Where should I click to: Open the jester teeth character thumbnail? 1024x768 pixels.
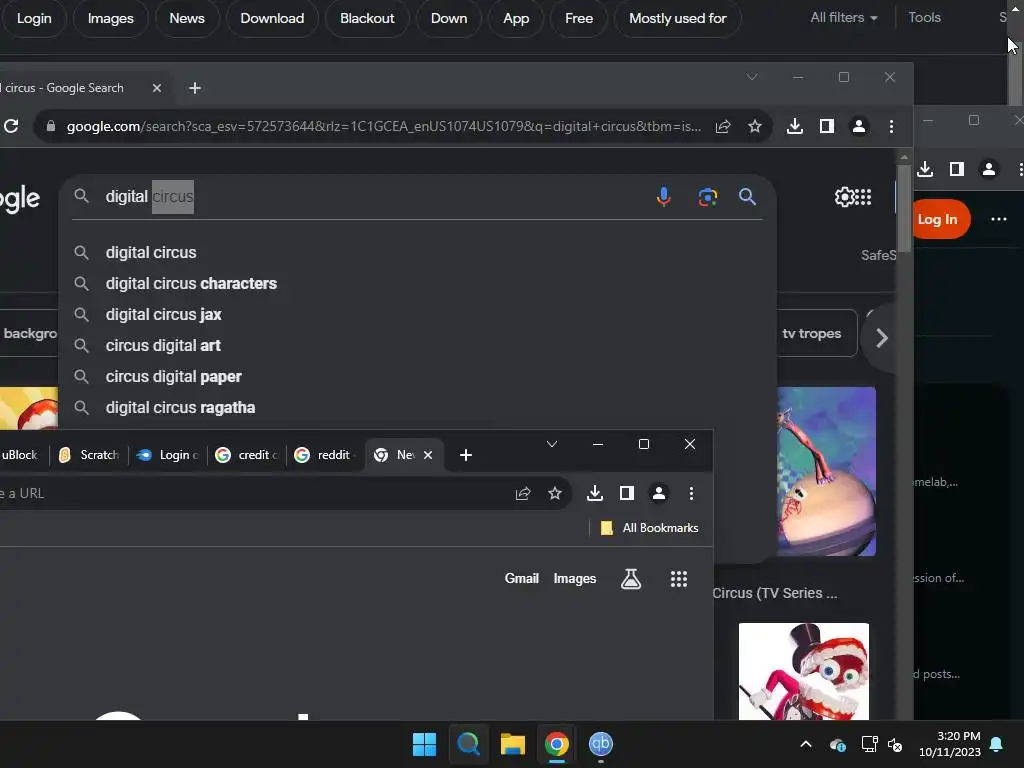[804, 671]
